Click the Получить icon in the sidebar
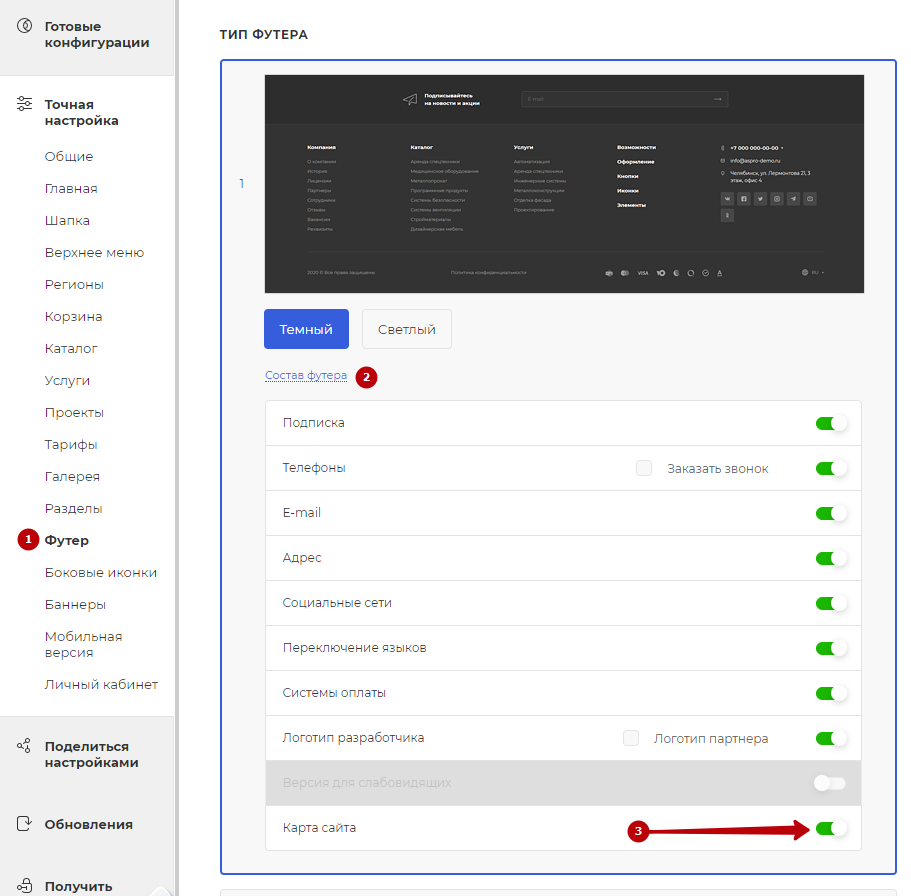Image resolution: width=911 pixels, height=896 pixels. tap(24, 886)
